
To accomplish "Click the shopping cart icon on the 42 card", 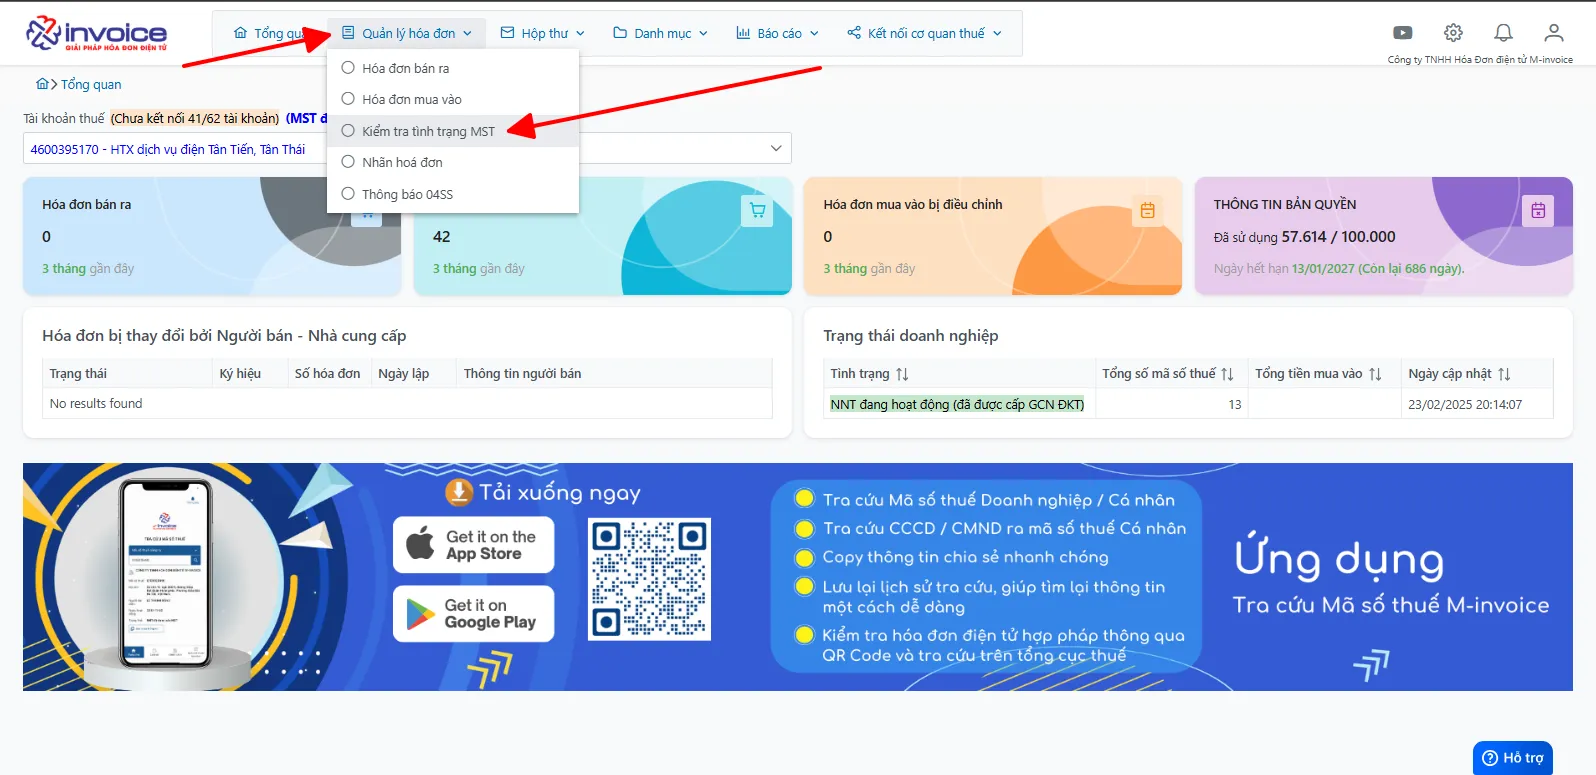I will (757, 211).
